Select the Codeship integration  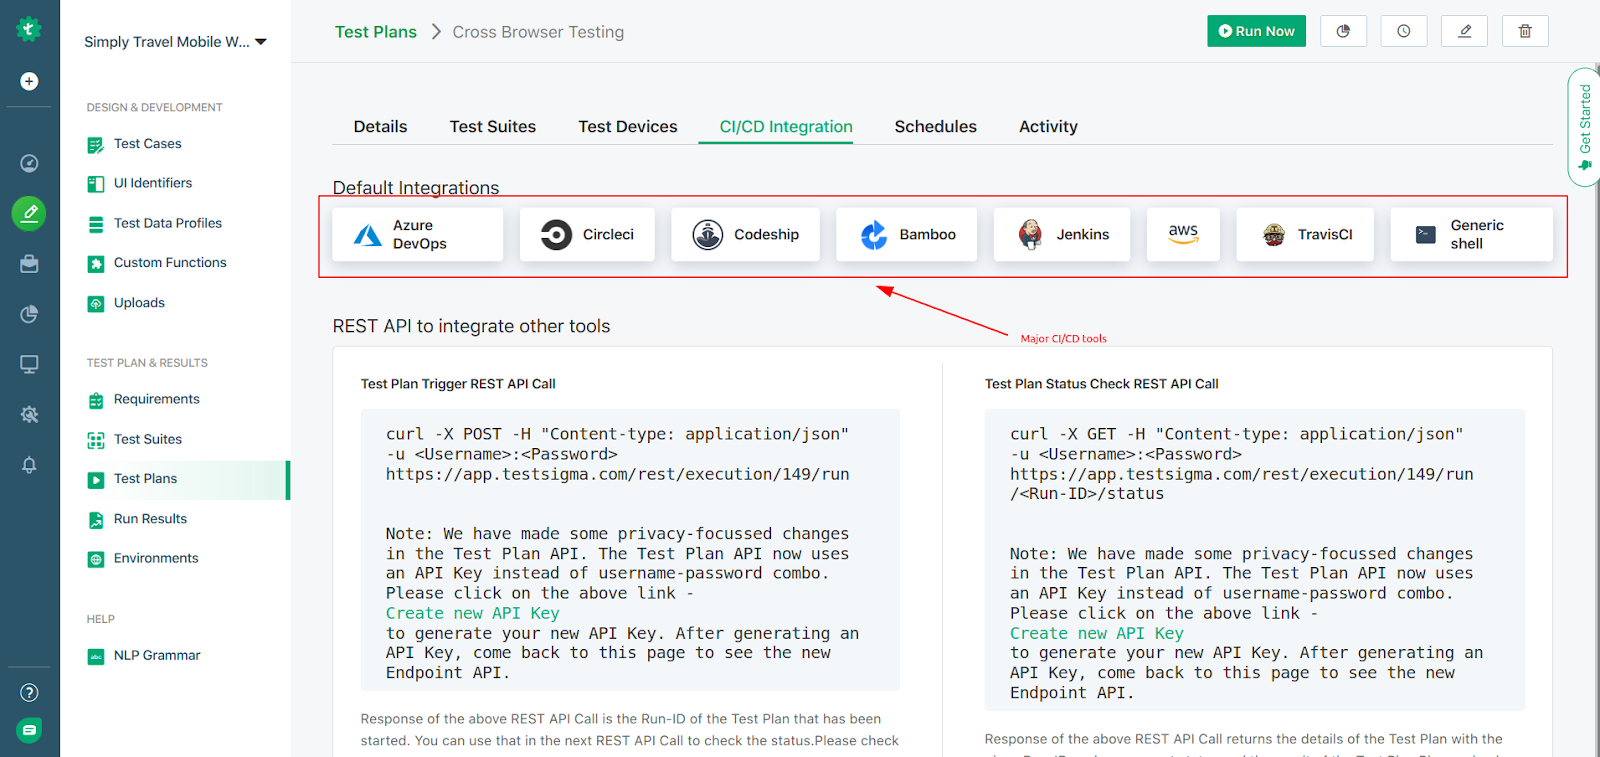pos(745,234)
